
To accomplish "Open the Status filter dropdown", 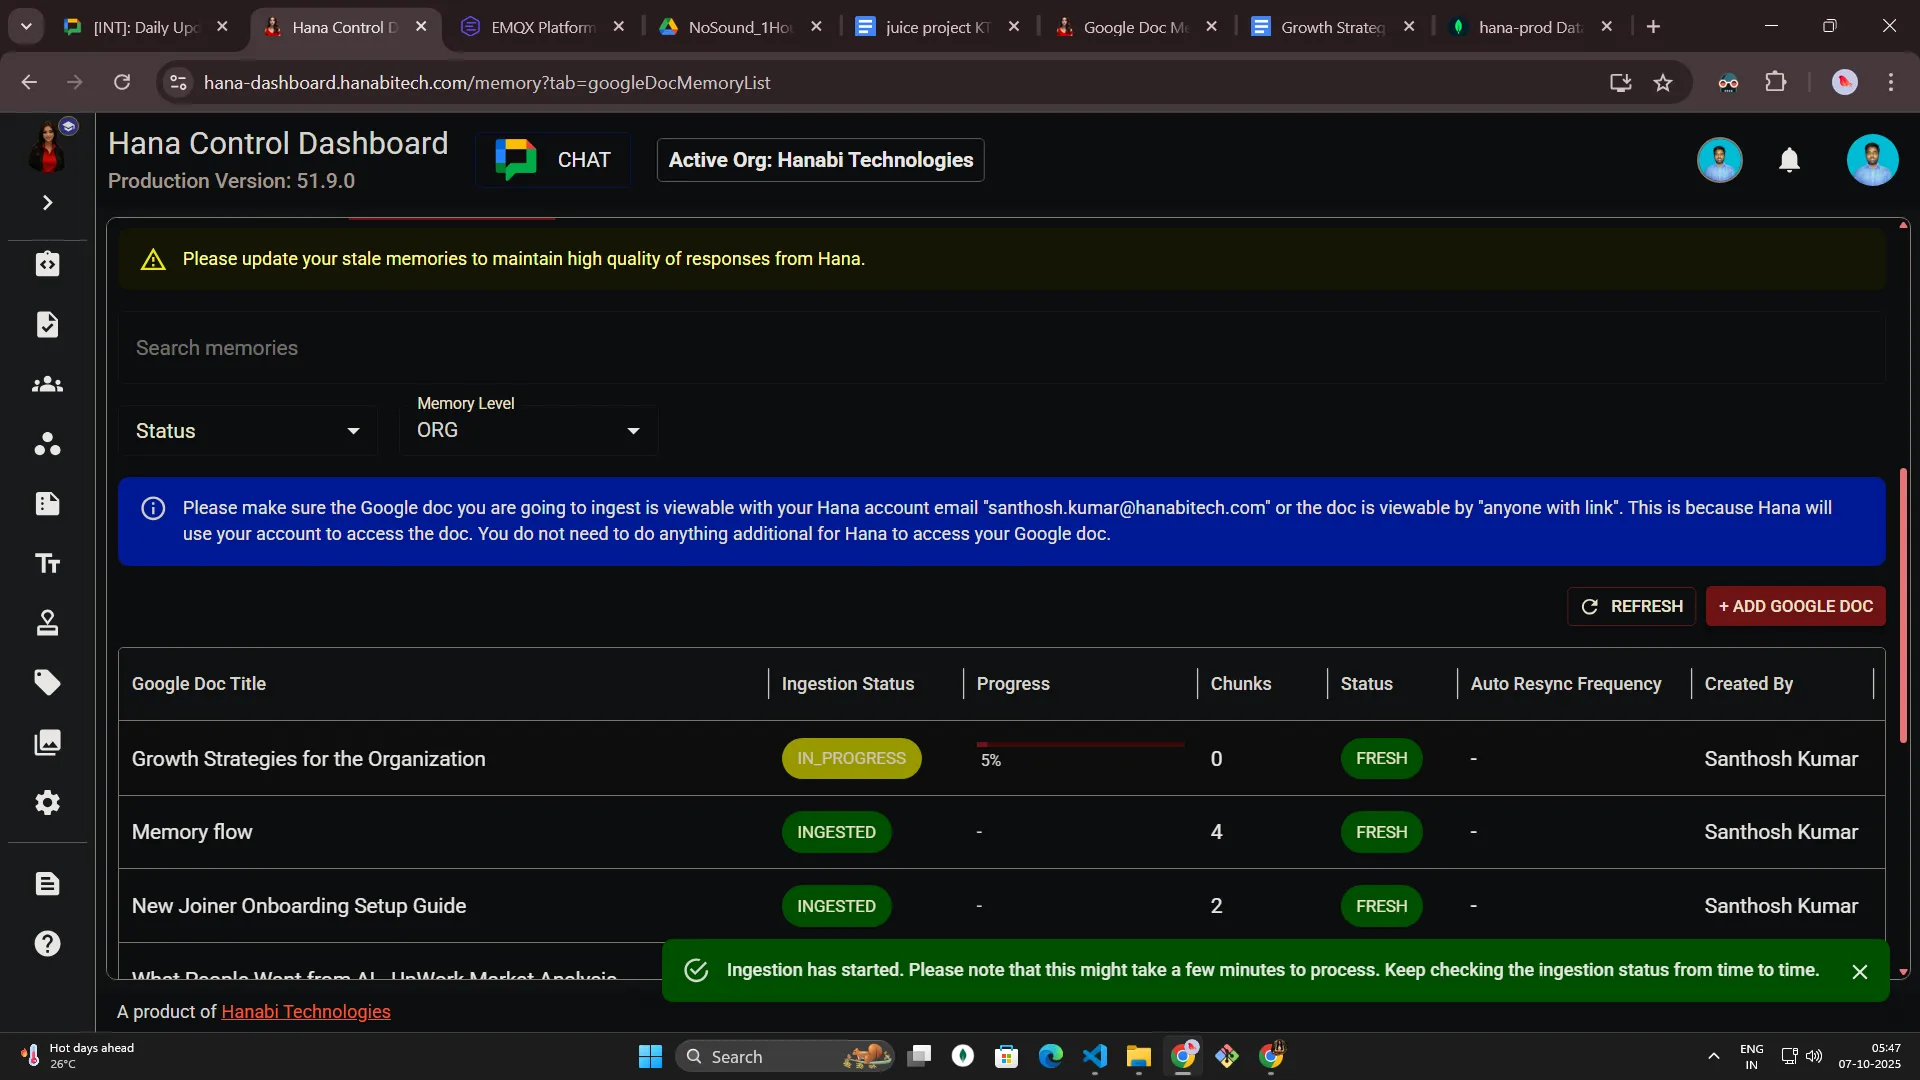I will pos(247,431).
